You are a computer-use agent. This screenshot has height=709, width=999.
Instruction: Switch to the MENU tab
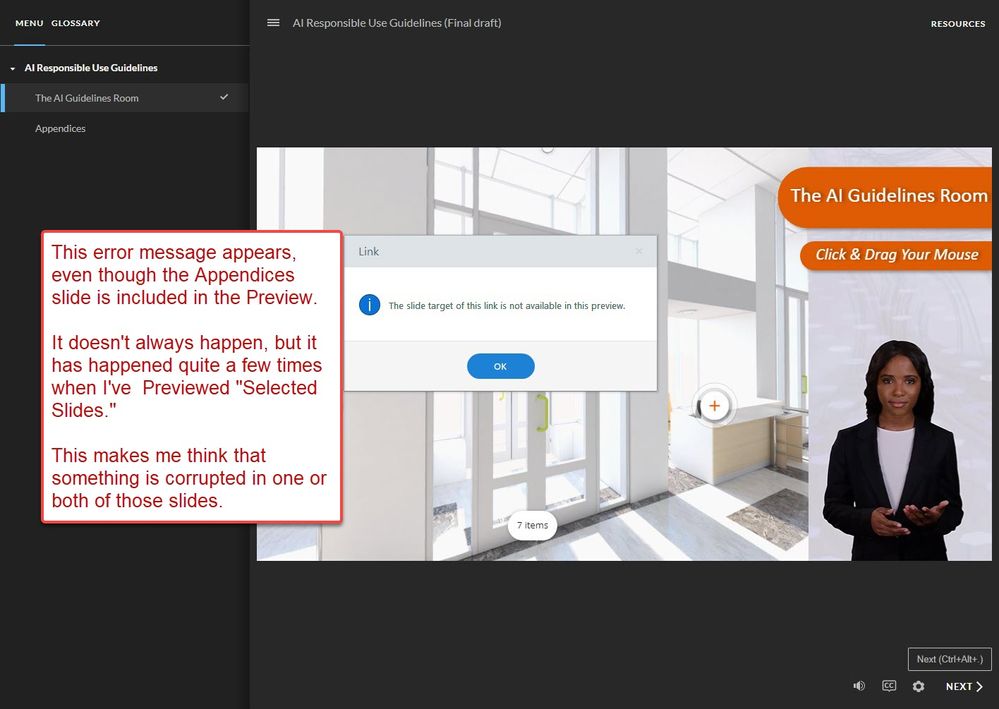click(x=29, y=23)
